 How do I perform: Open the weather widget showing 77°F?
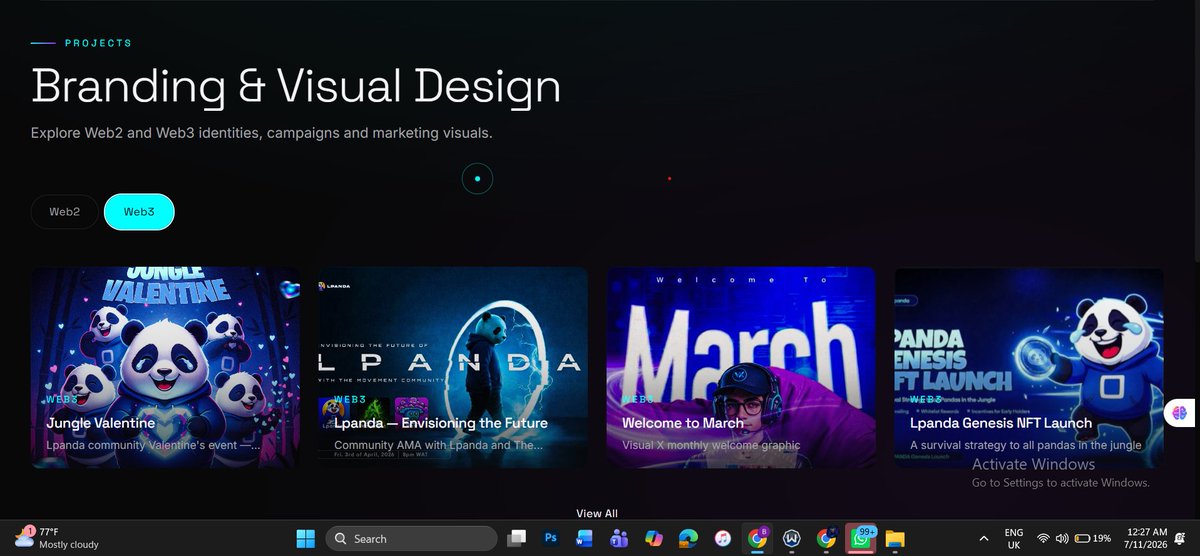point(55,538)
